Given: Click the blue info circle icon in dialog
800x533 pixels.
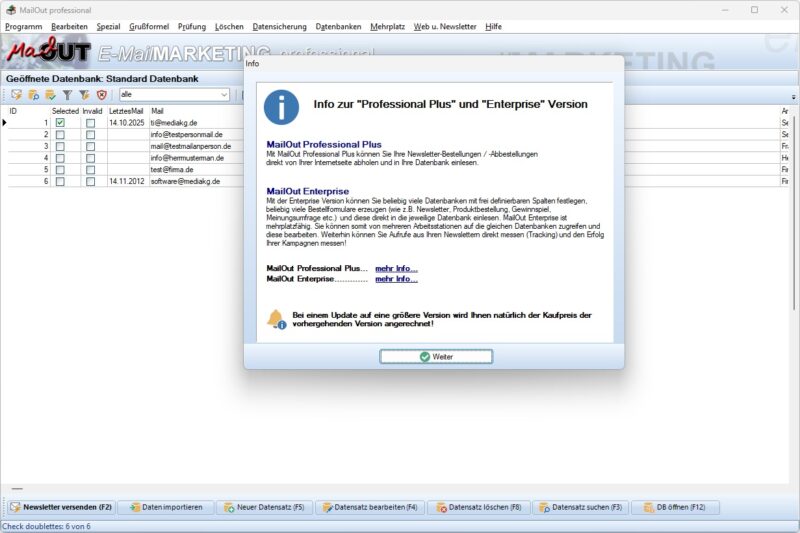Looking at the screenshot, I should pyautogui.click(x=281, y=107).
